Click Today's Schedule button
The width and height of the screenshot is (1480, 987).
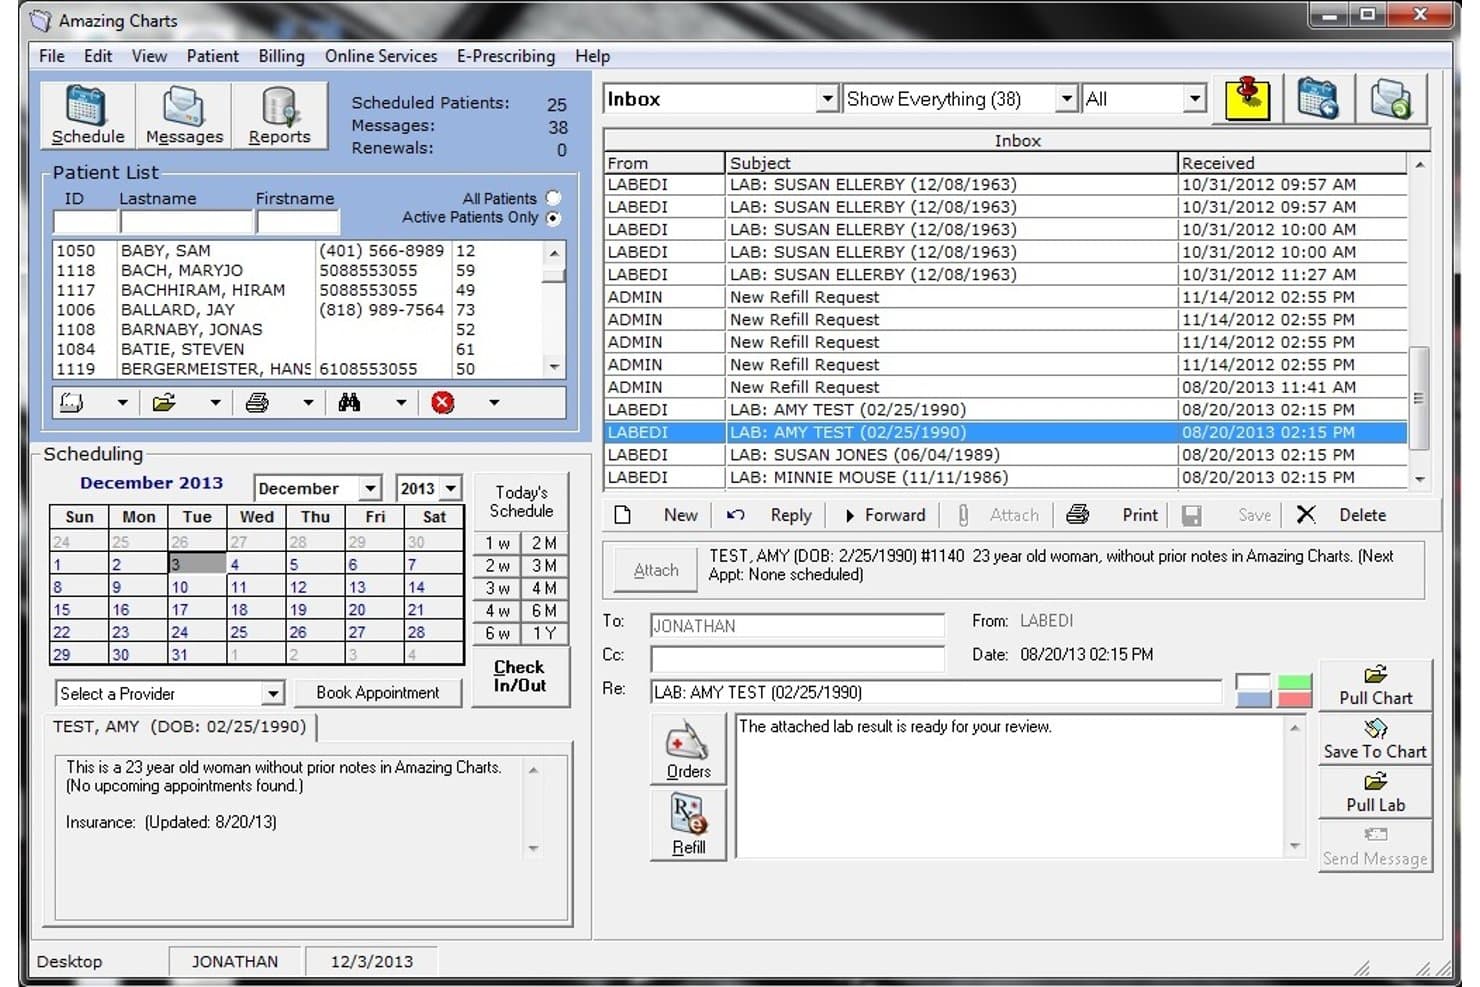pos(521,501)
